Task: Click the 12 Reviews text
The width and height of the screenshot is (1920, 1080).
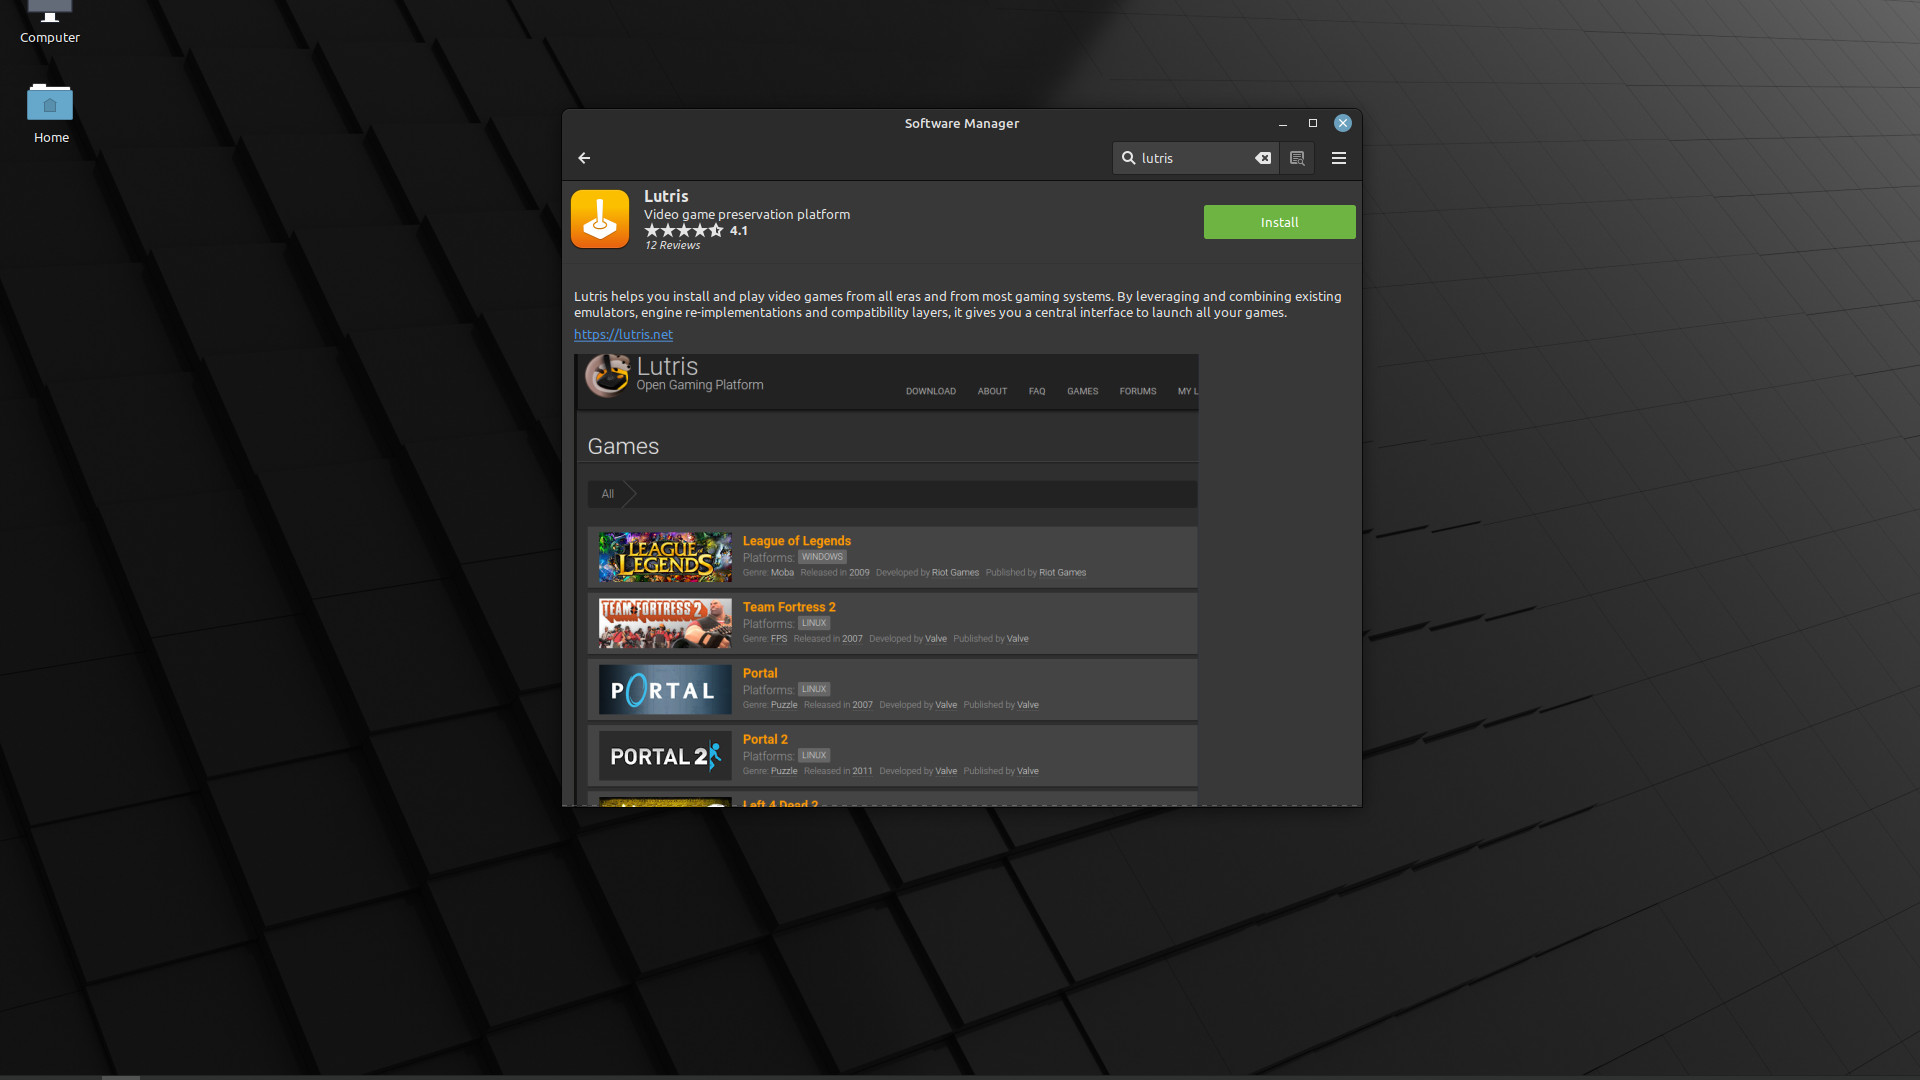Action: 672,246
